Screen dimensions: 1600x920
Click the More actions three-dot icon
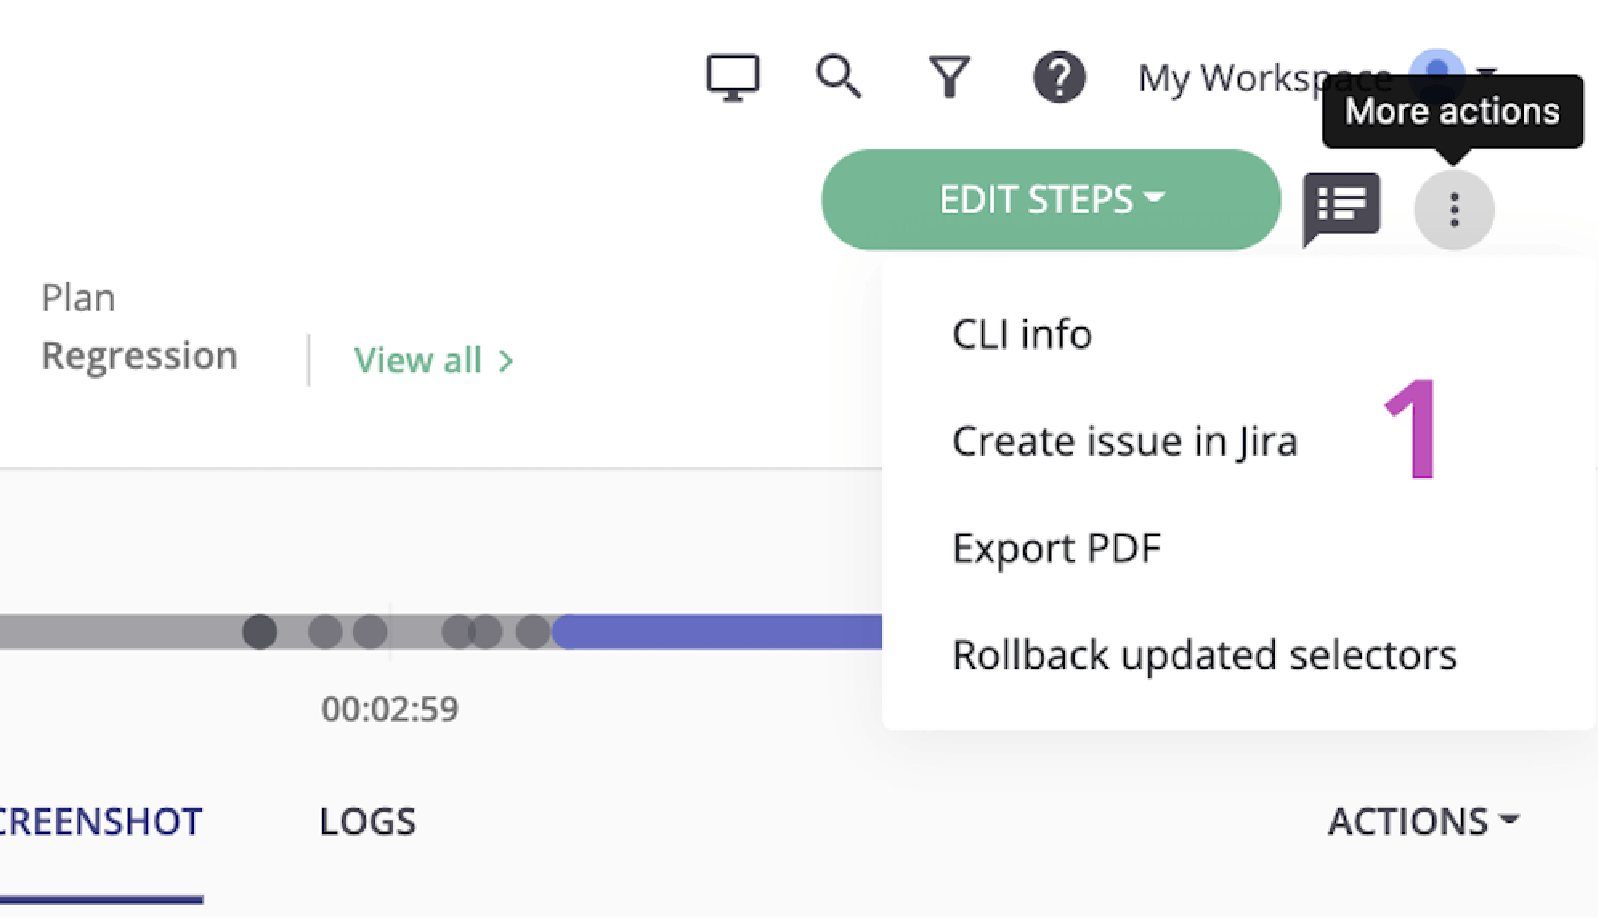point(1453,209)
